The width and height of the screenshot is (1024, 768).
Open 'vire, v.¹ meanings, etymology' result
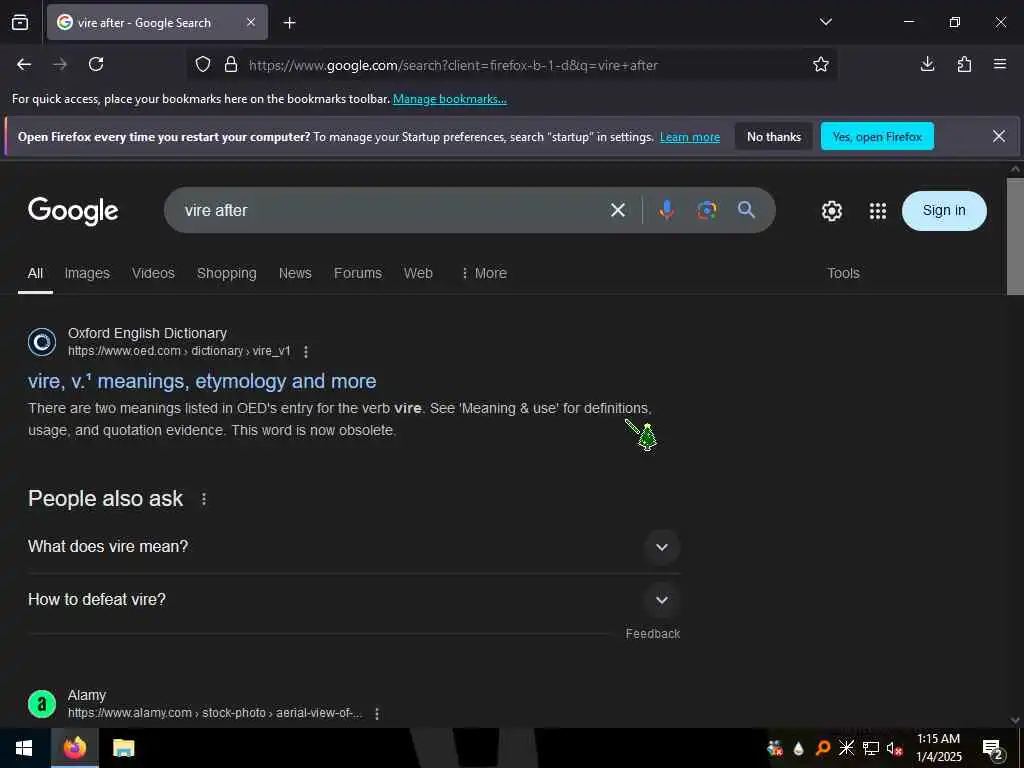202,381
